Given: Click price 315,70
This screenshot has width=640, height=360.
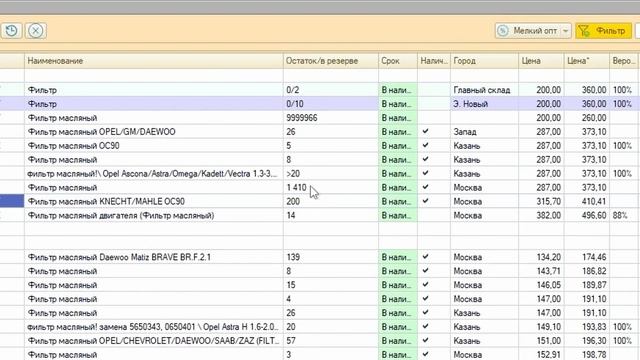Looking at the screenshot, I should pyautogui.click(x=549, y=202).
